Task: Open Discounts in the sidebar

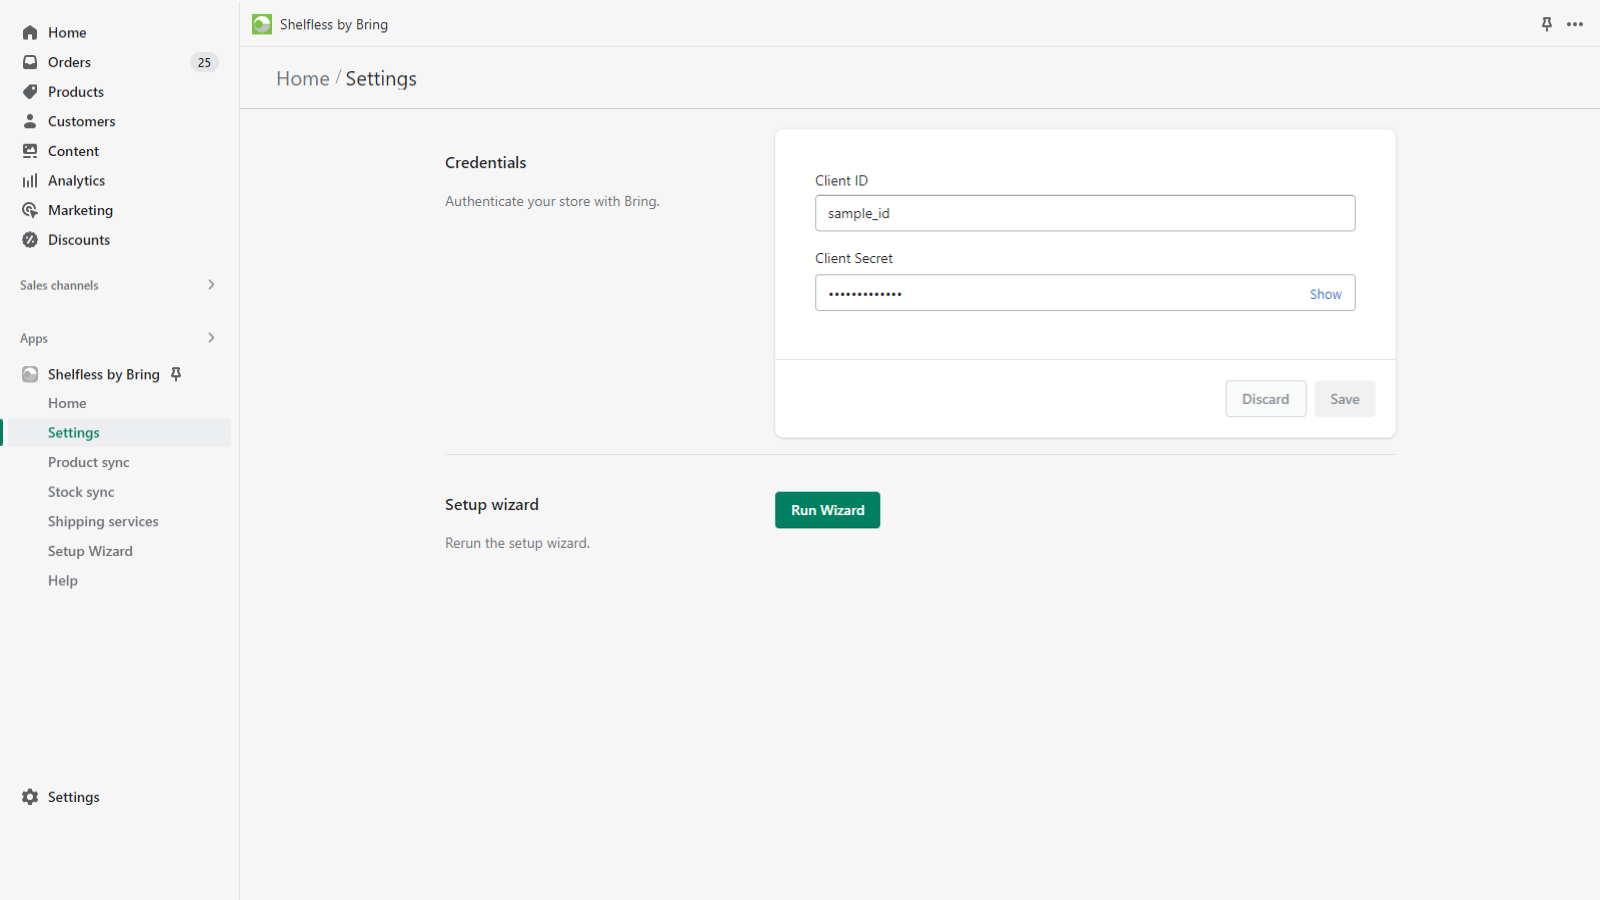Action: (79, 240)
